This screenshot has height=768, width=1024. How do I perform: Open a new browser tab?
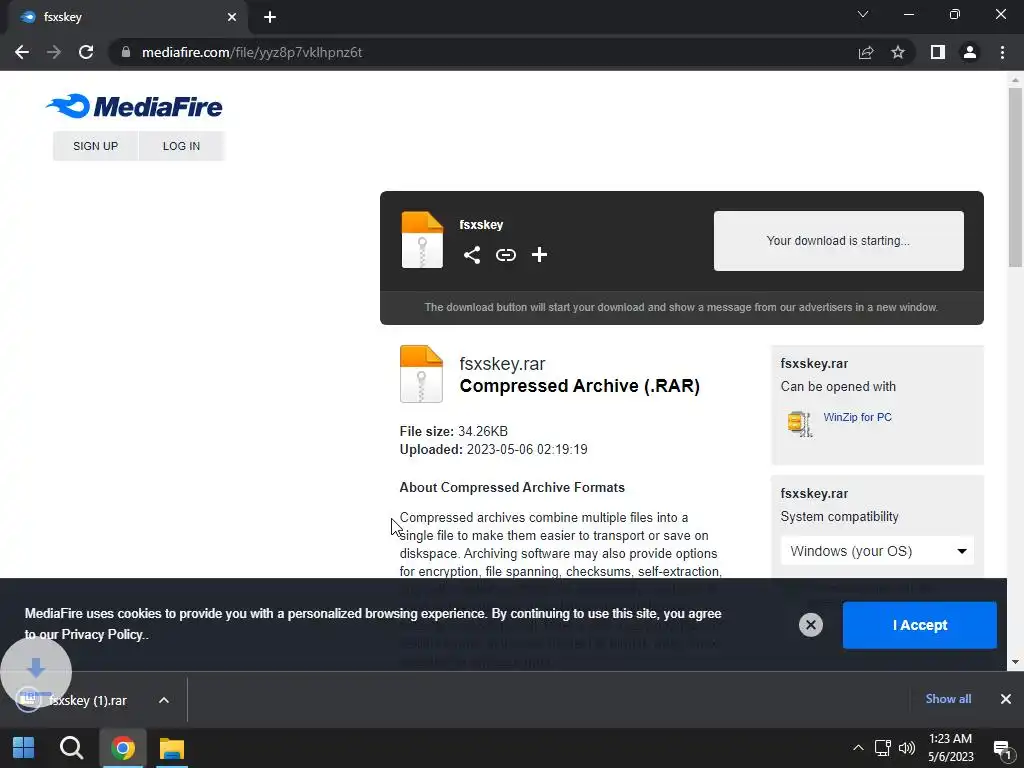[270, 17]
